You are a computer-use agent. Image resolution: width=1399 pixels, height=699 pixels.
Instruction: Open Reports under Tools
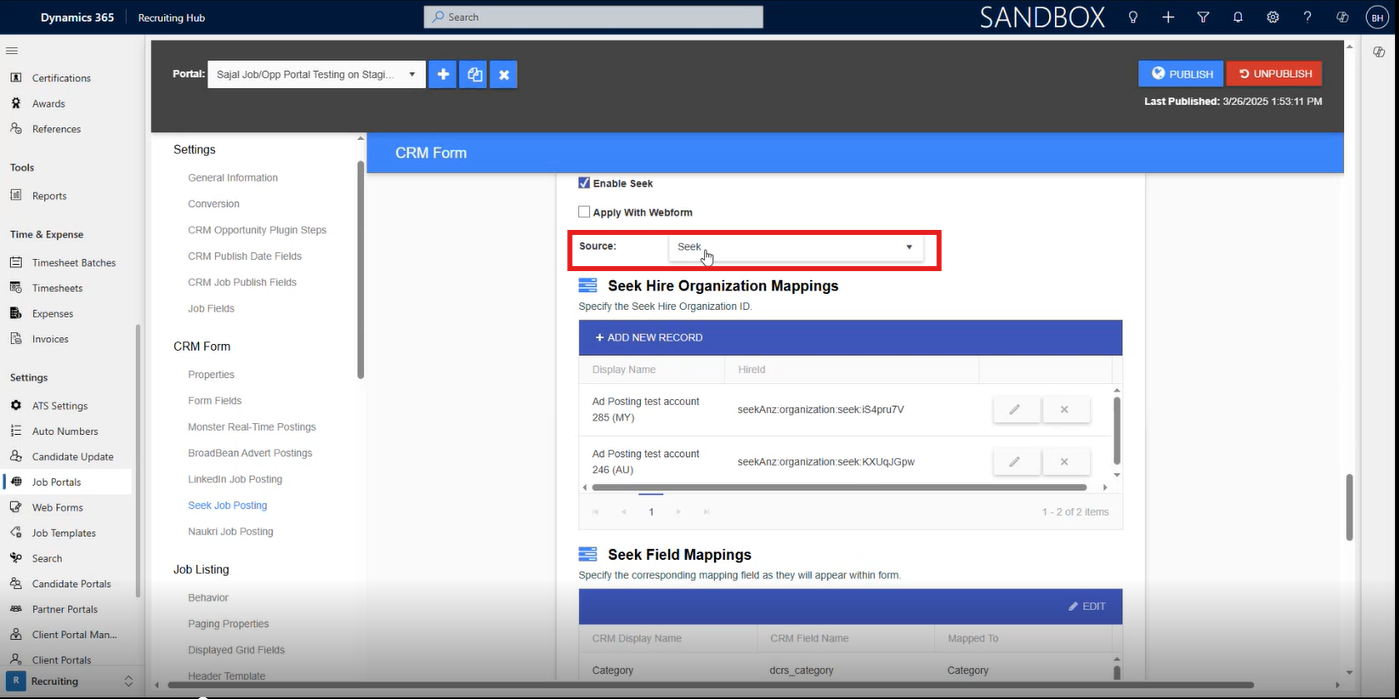(49, 196)
